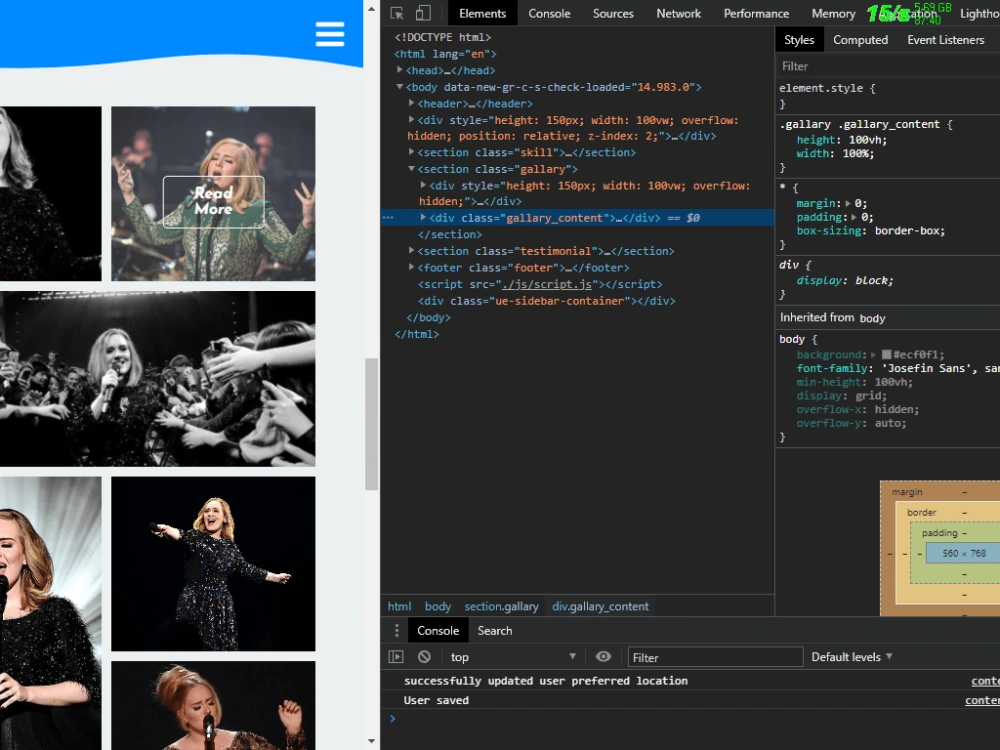Click the Read More button on image
This screenshot has width=1000, height=750.
214,202
